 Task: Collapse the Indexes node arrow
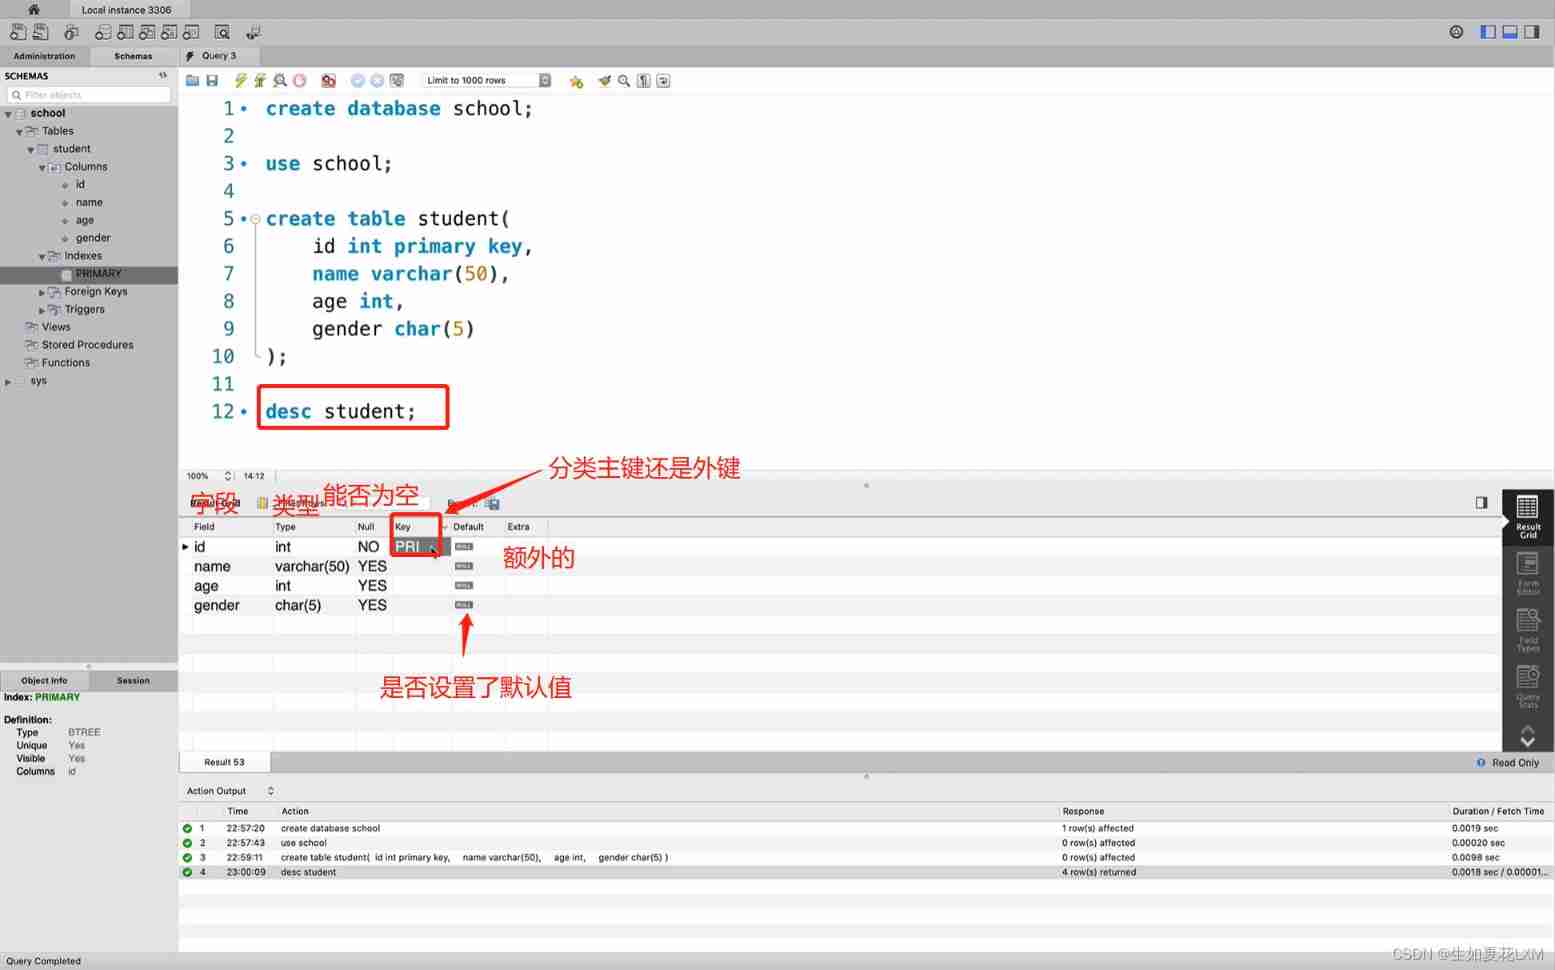[42, 257]
